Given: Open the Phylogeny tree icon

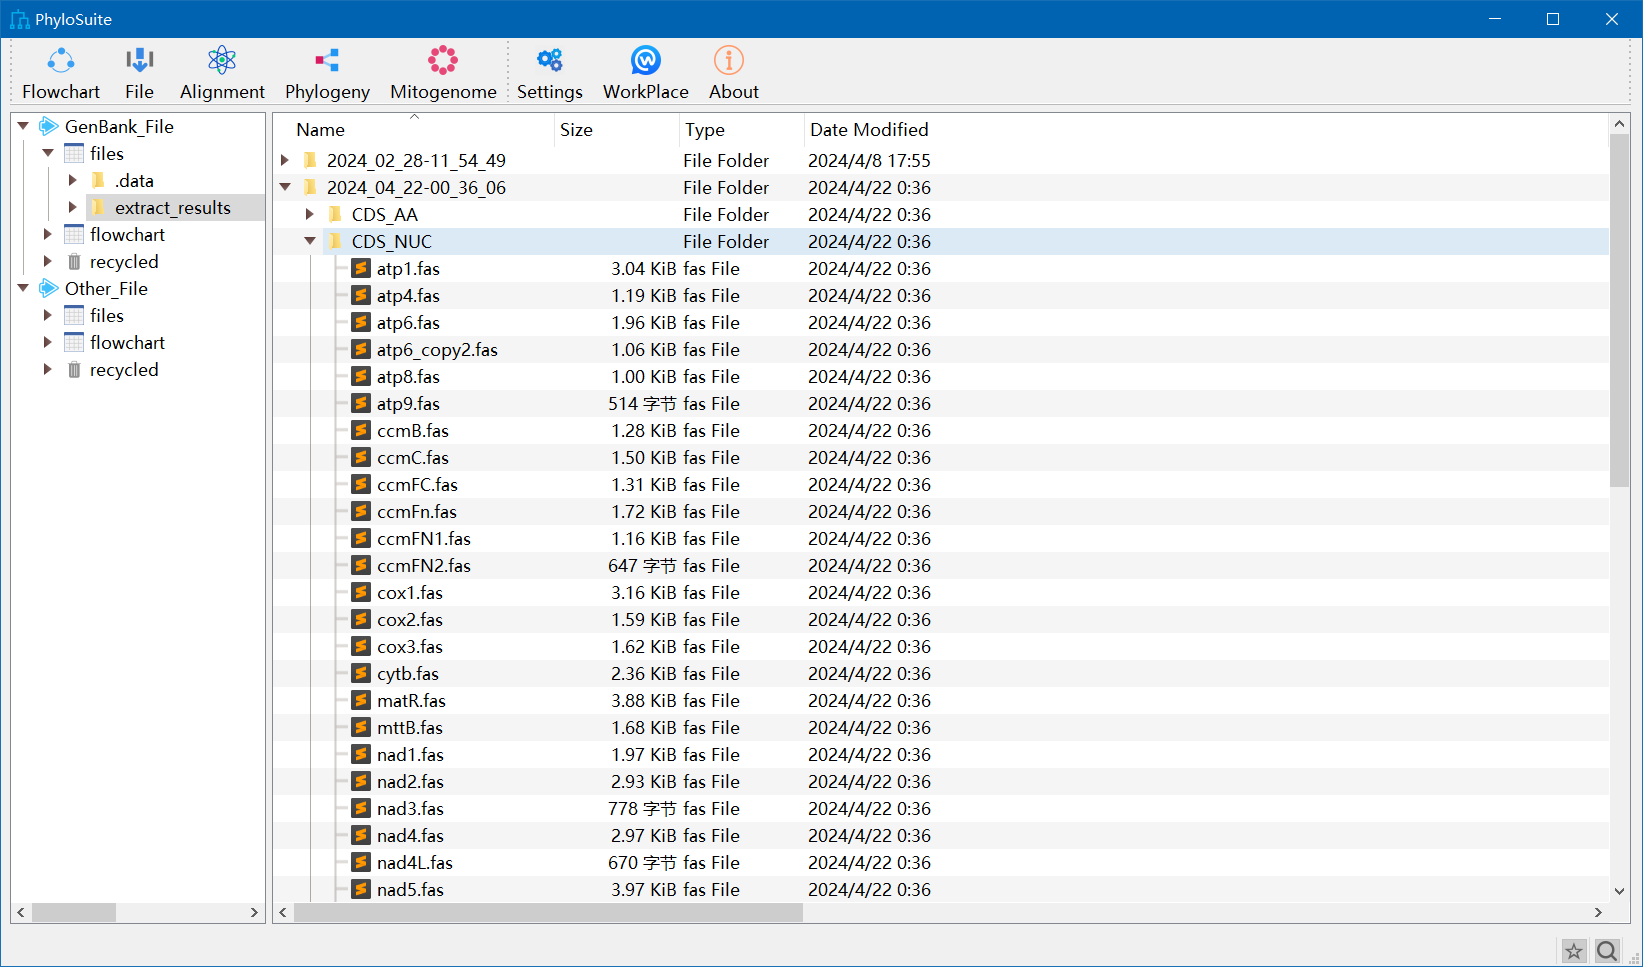Looking at the screenshot, I should pos(327,61).
